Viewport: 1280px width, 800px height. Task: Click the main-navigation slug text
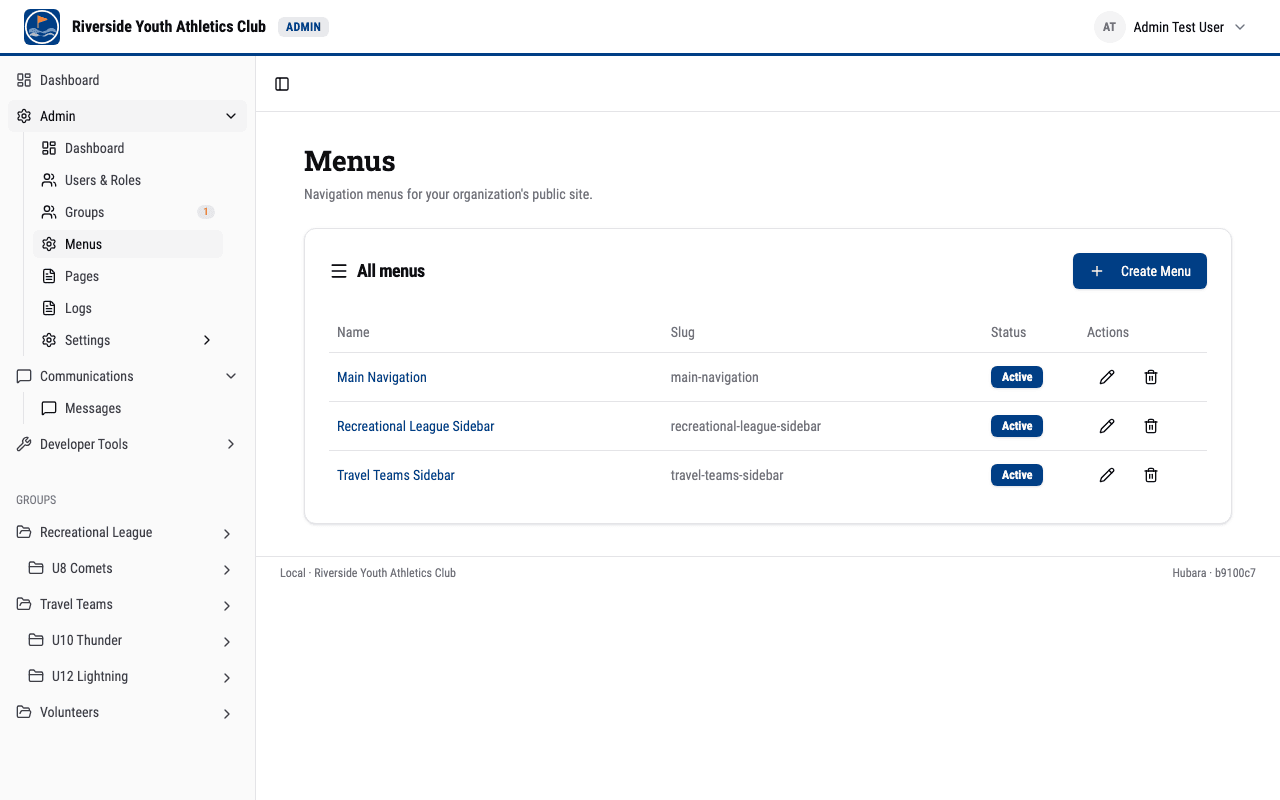pos(715,377)
